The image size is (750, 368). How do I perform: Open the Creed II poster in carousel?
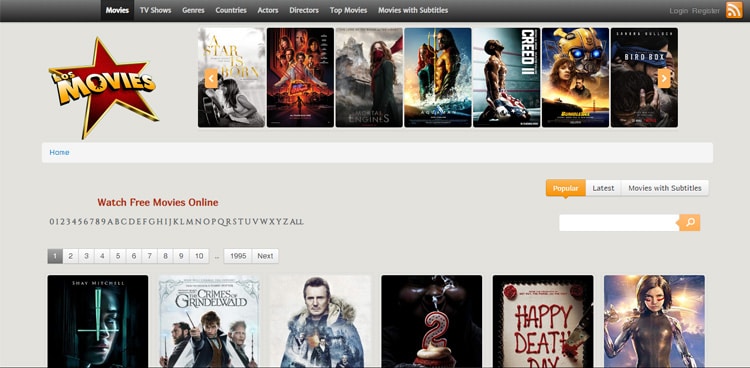507,78
